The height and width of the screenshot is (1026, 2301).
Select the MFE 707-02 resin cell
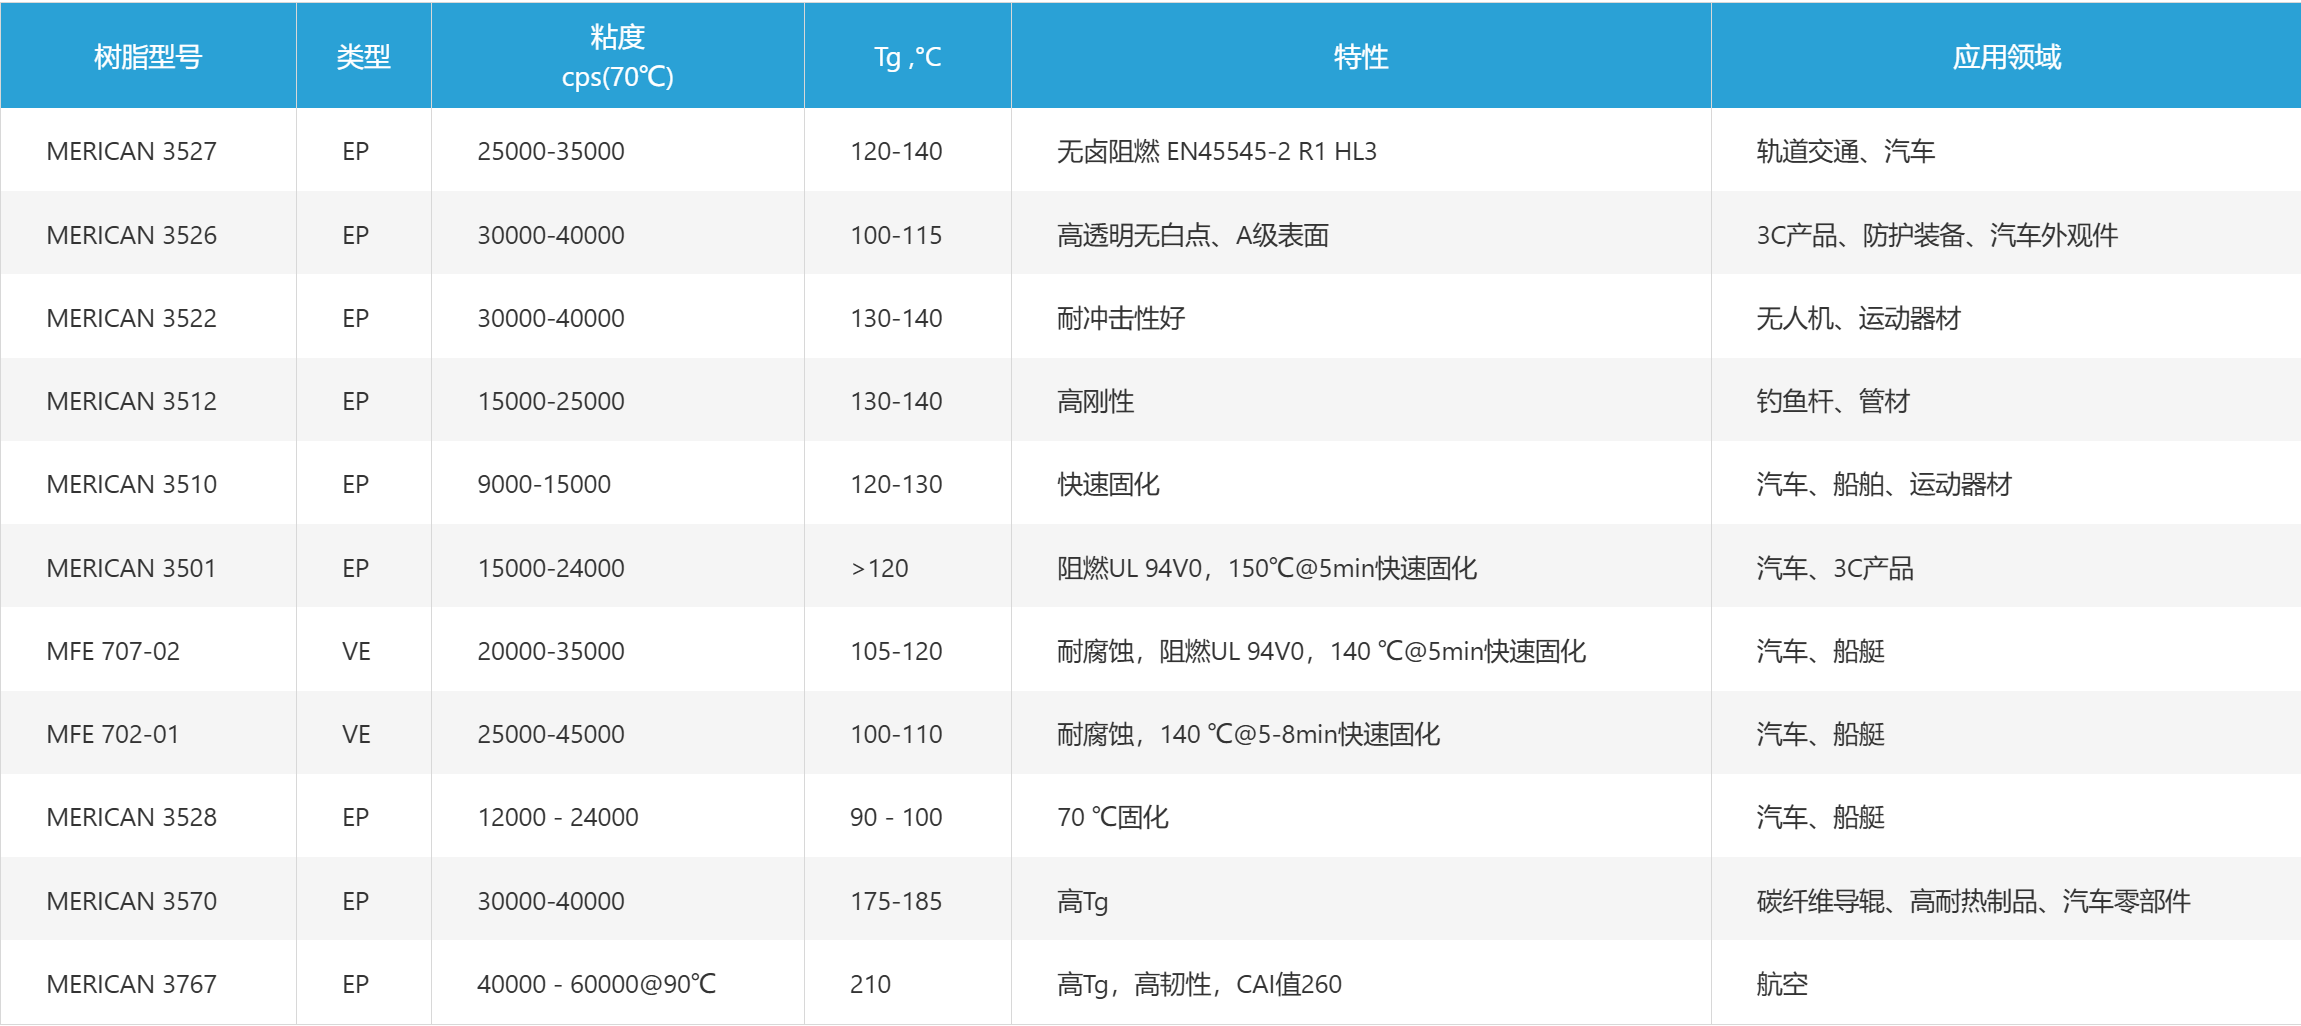coord(113,651)
